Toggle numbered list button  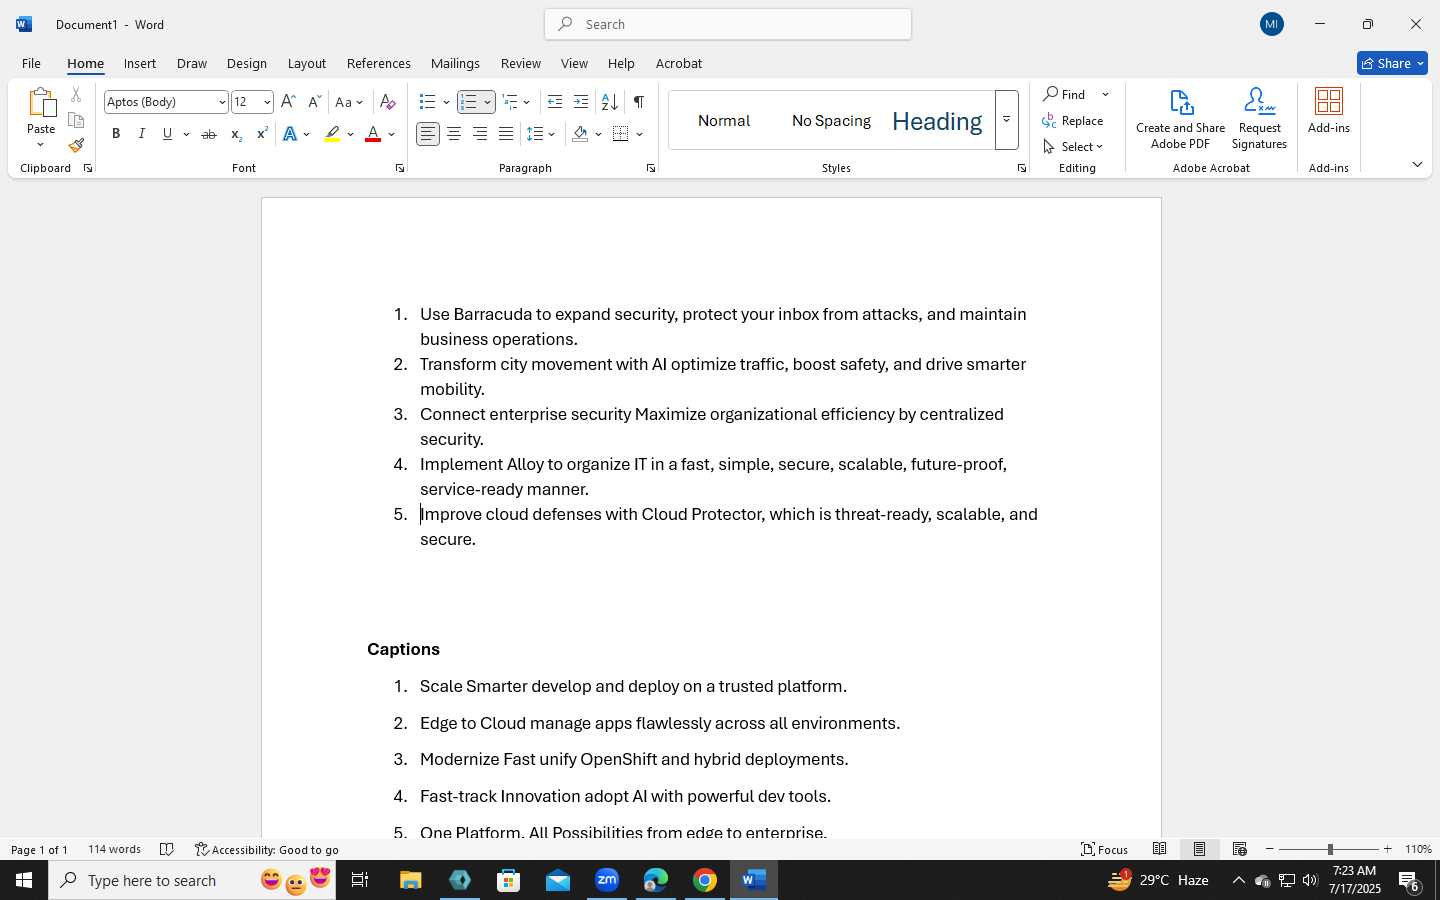click(468, 102)
